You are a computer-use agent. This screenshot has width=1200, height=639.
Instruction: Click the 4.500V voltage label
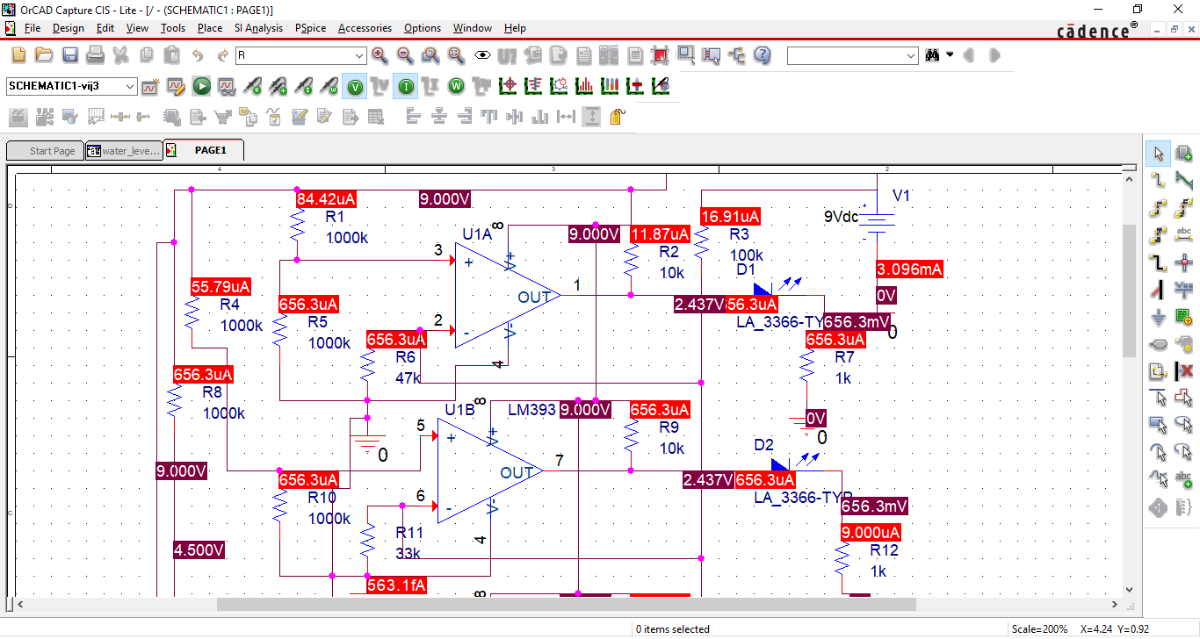tap(199, 550)
